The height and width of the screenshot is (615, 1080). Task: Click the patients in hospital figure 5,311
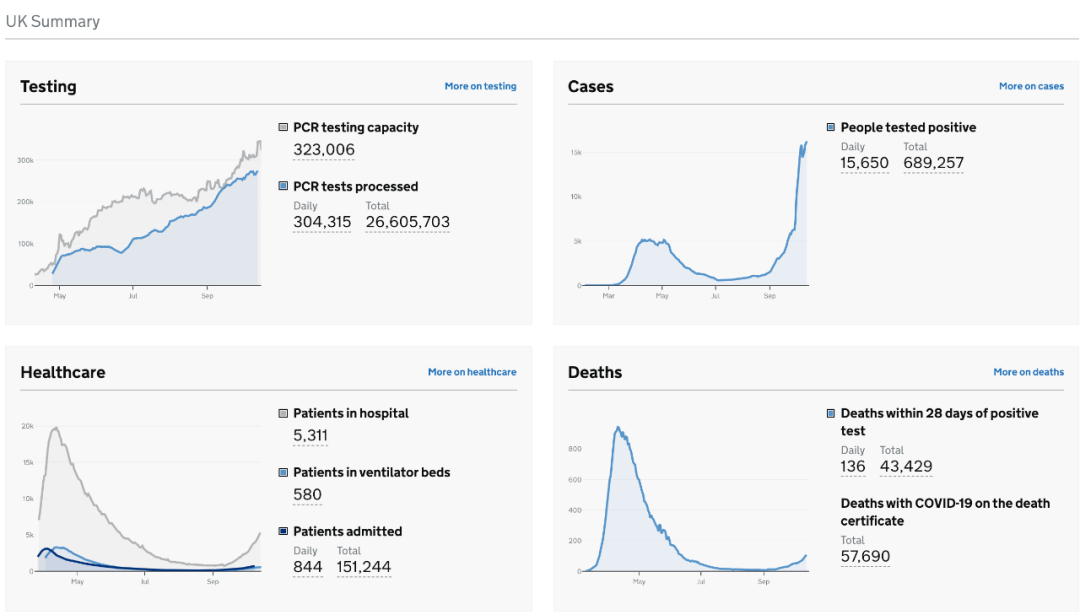[310, 435]
